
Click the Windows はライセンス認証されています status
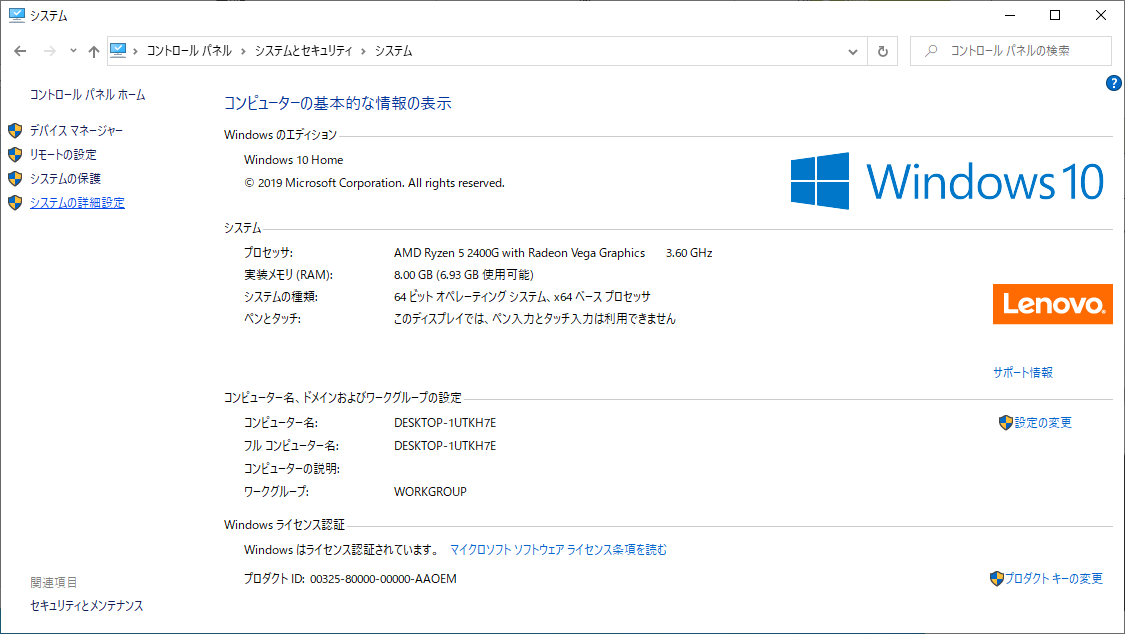pyautogui.click(x=342, y=549)
